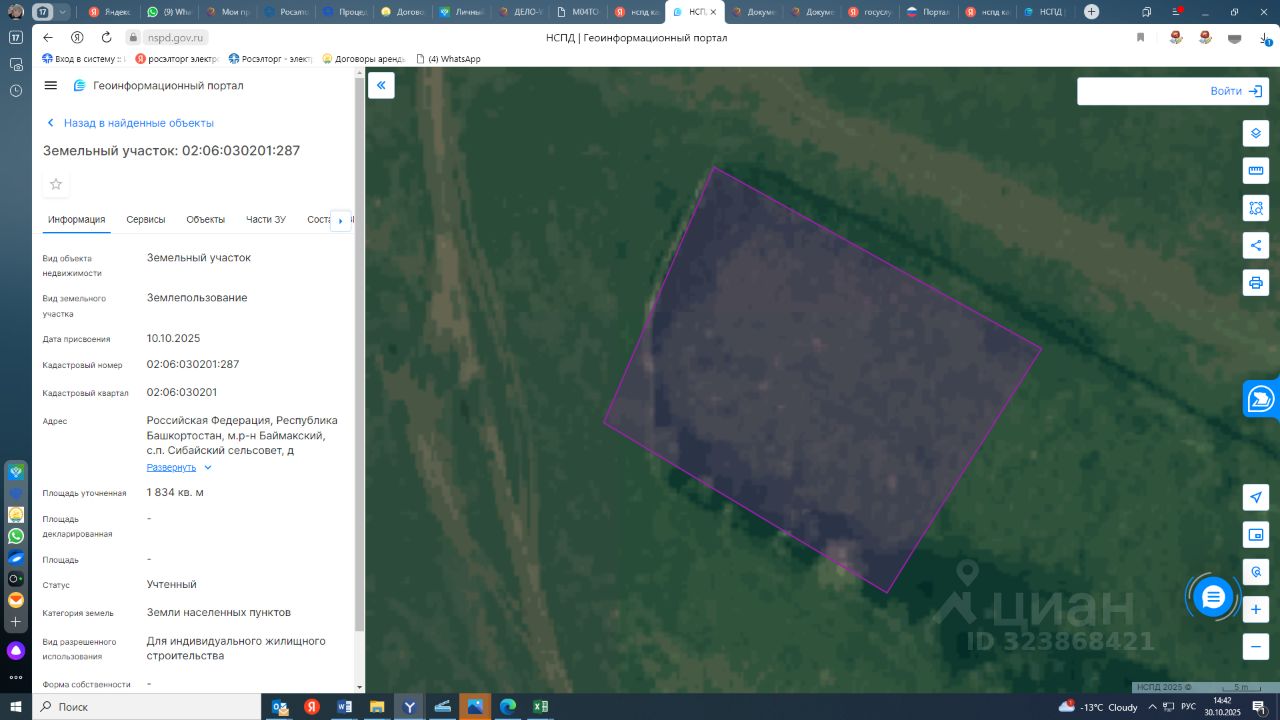The image size is (1280, 720).
Task: Open browser history from the sidebar
Action: coord(16,91)
